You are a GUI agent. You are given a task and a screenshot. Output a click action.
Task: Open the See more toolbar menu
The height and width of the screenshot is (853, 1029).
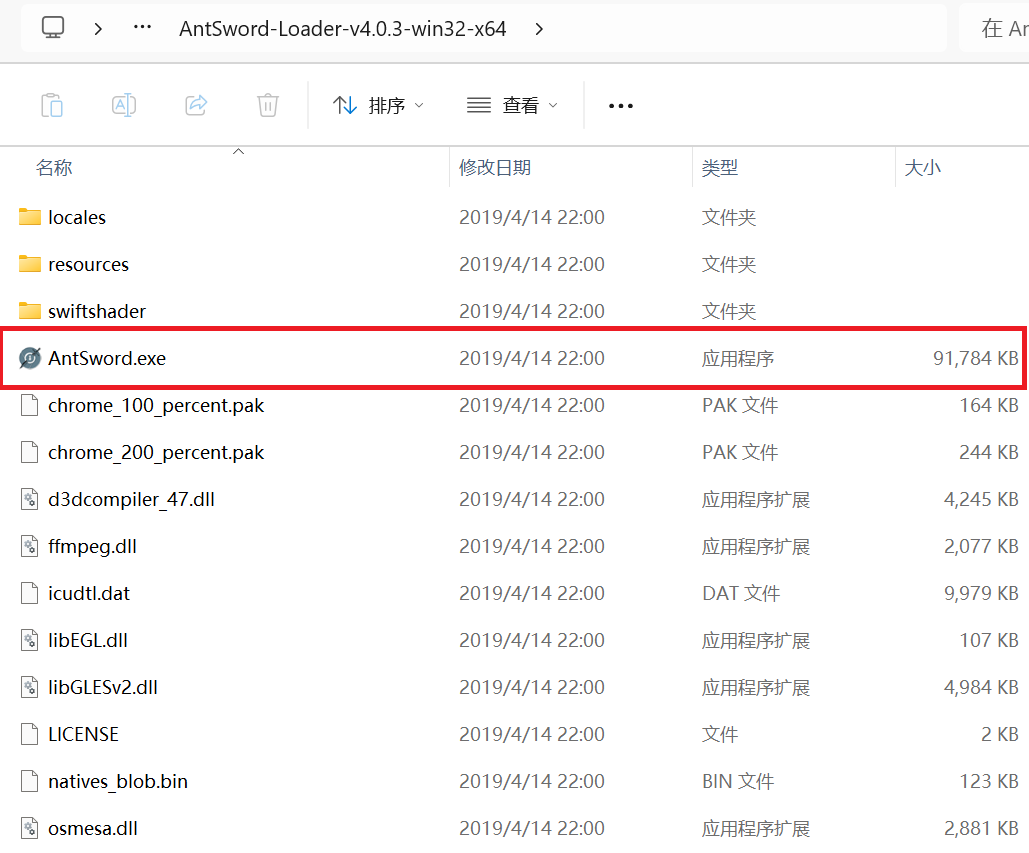[x=621, y=106]
